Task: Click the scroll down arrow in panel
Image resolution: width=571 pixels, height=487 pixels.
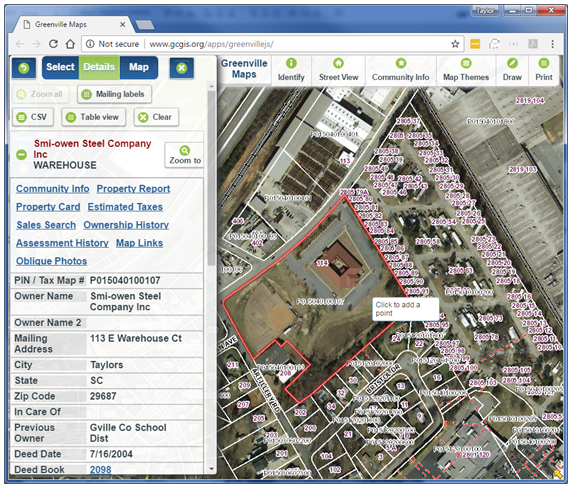Action: point(211,468)
